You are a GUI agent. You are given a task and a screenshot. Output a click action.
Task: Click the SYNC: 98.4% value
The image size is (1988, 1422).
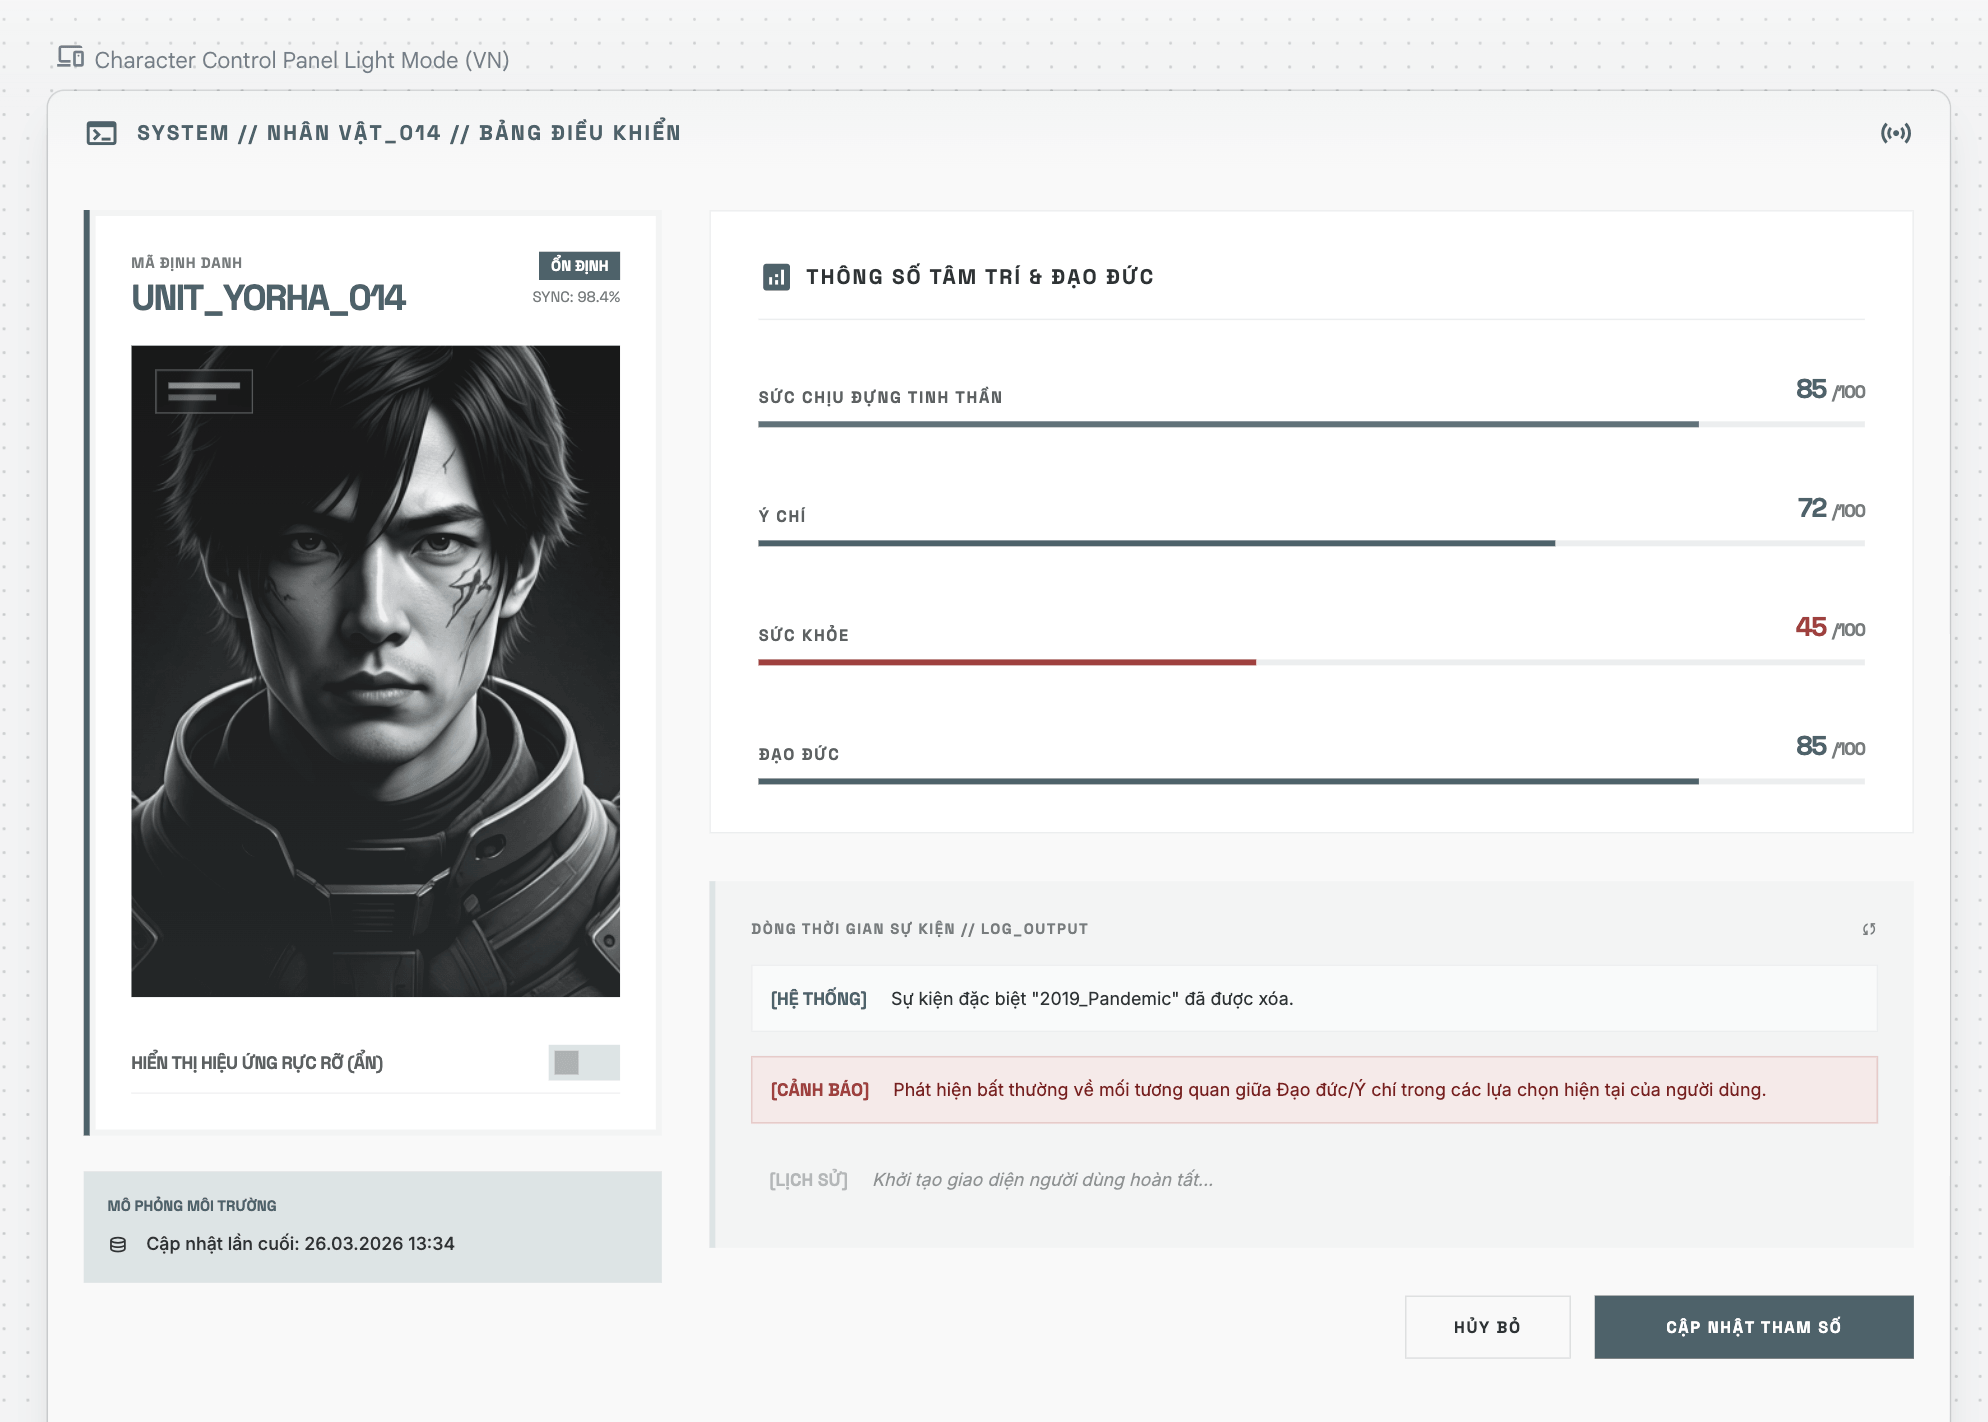pyautogui.click(x=576, y=297)
